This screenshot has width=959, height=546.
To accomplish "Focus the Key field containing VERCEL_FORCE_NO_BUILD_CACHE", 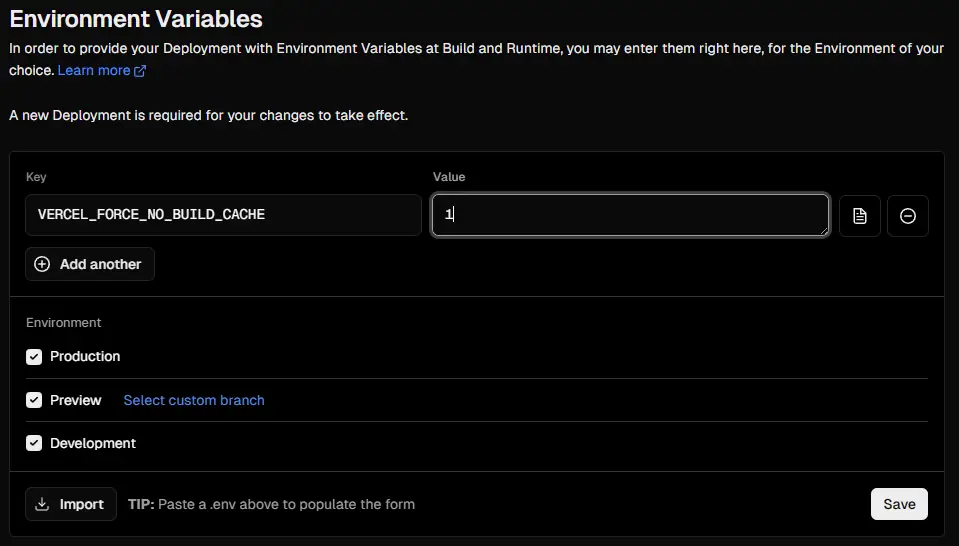I will point(223,215).
